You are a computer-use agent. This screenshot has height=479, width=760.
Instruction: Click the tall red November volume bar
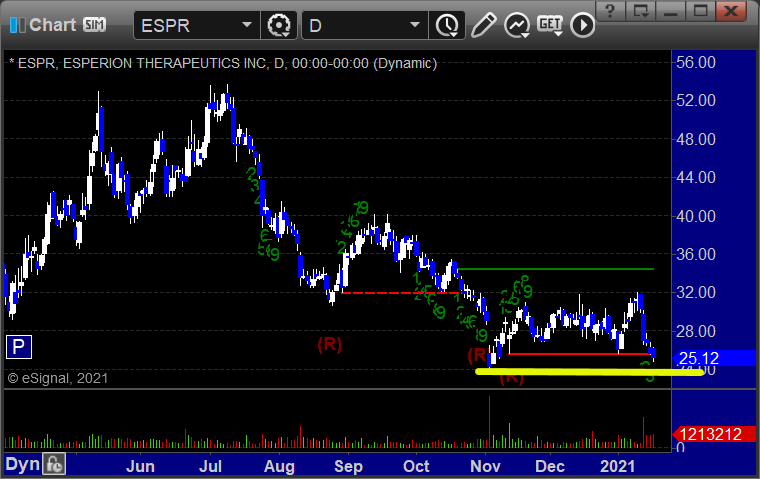coord(489,421)
